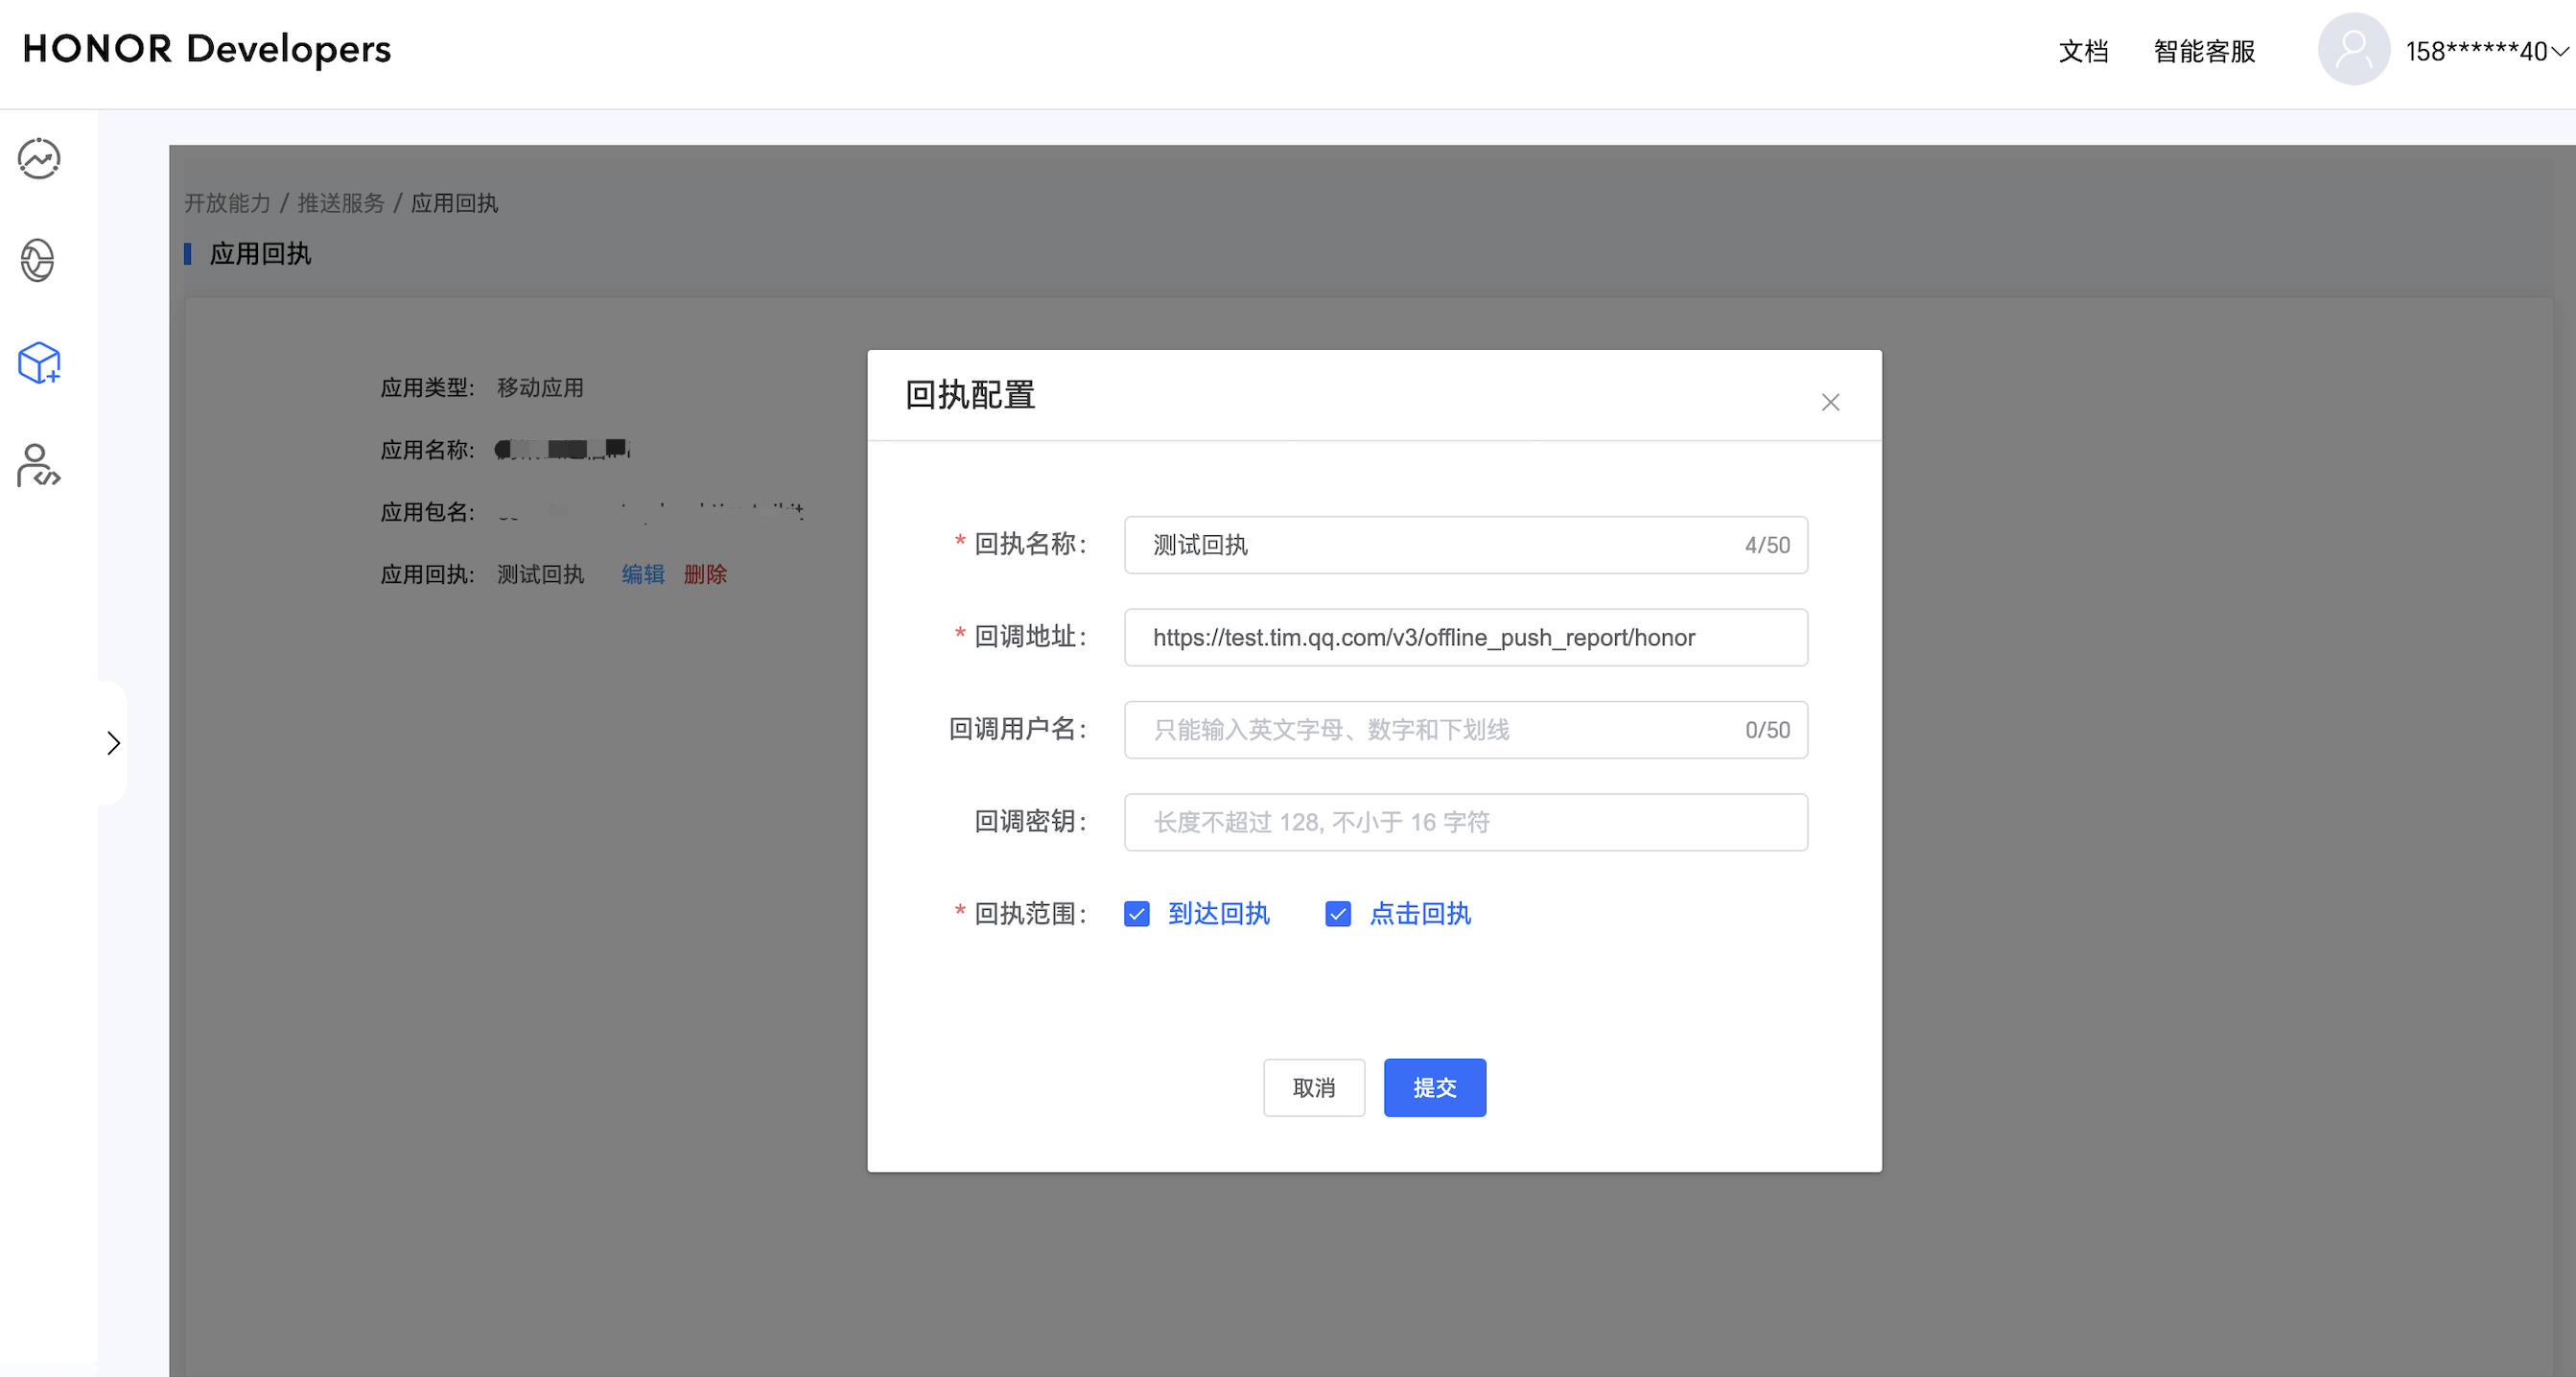Viewport: 2576px width, 1377px height.
Task: Uncheck the 点击回执 checkbox
Action: pyautogui.click(x=1337, y=914)
